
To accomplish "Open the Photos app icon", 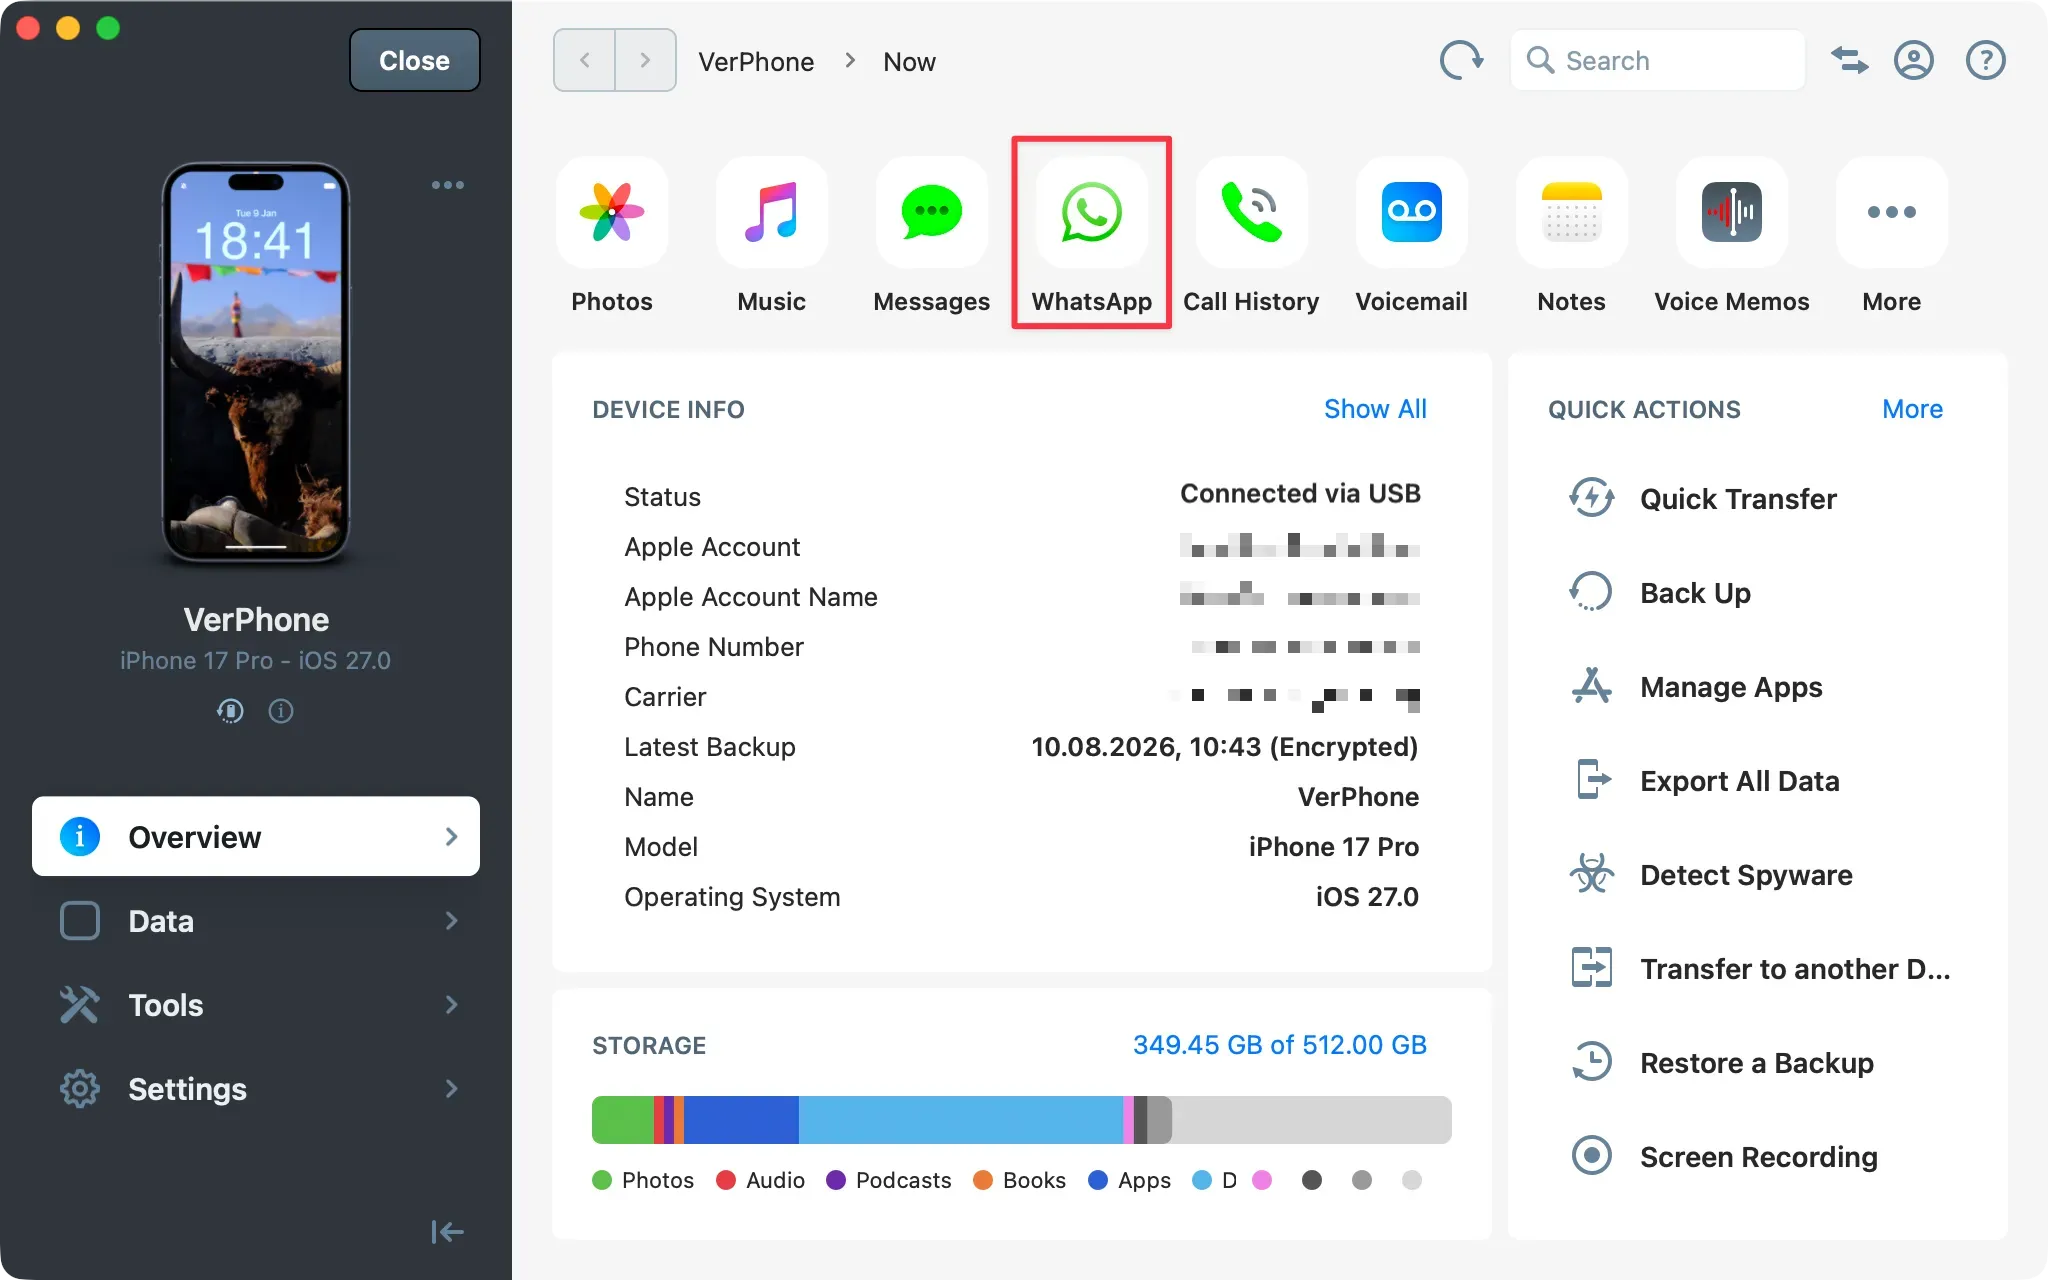I will (x=612, y=211).
